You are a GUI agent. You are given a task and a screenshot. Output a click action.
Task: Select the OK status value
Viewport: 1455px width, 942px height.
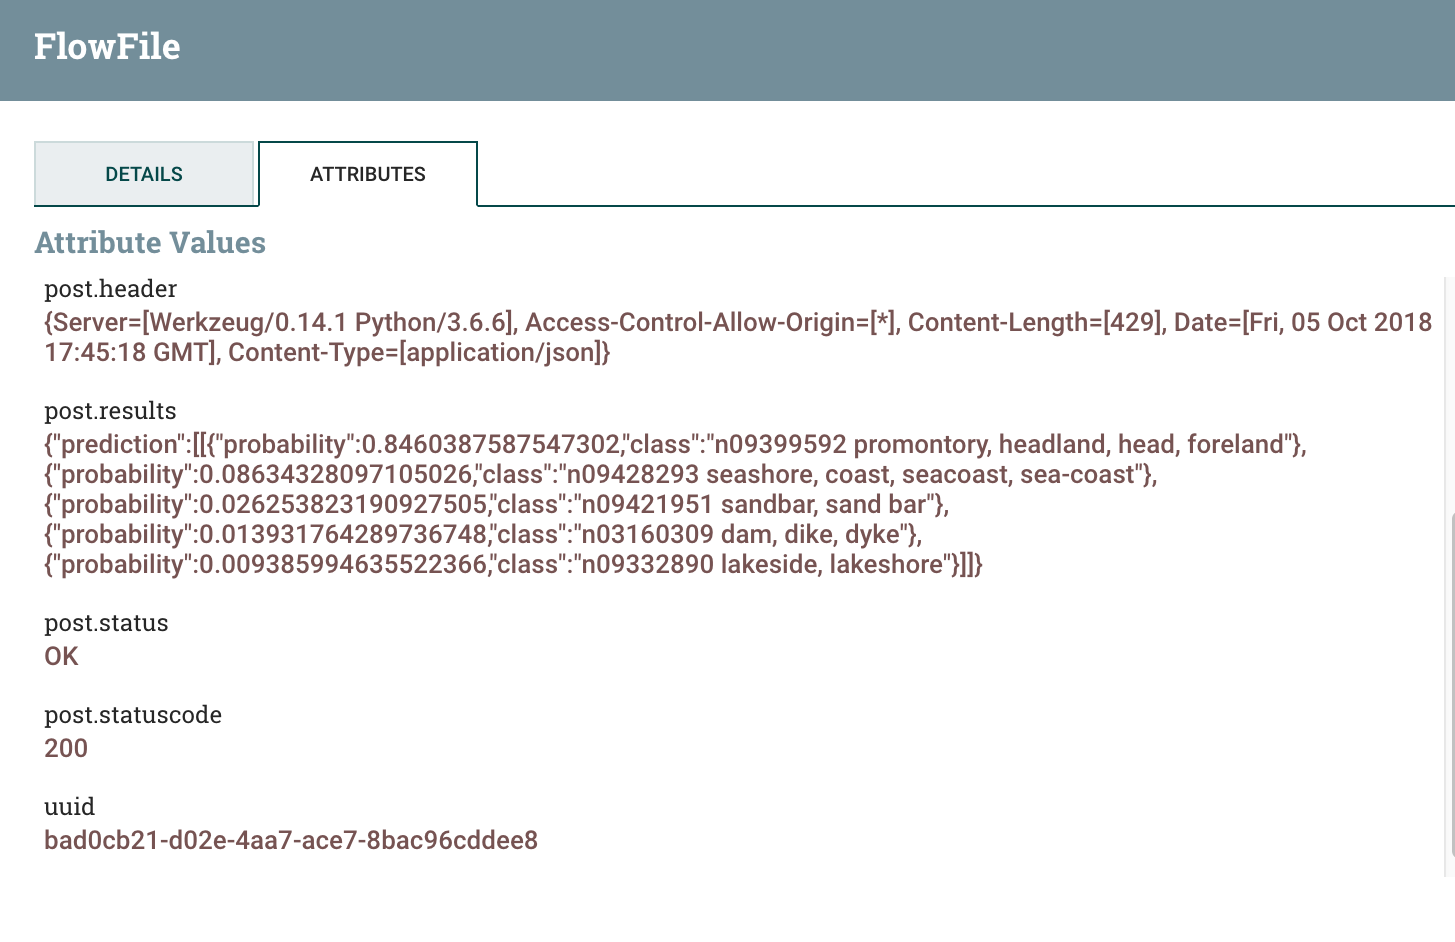click(x=61, y=656)
